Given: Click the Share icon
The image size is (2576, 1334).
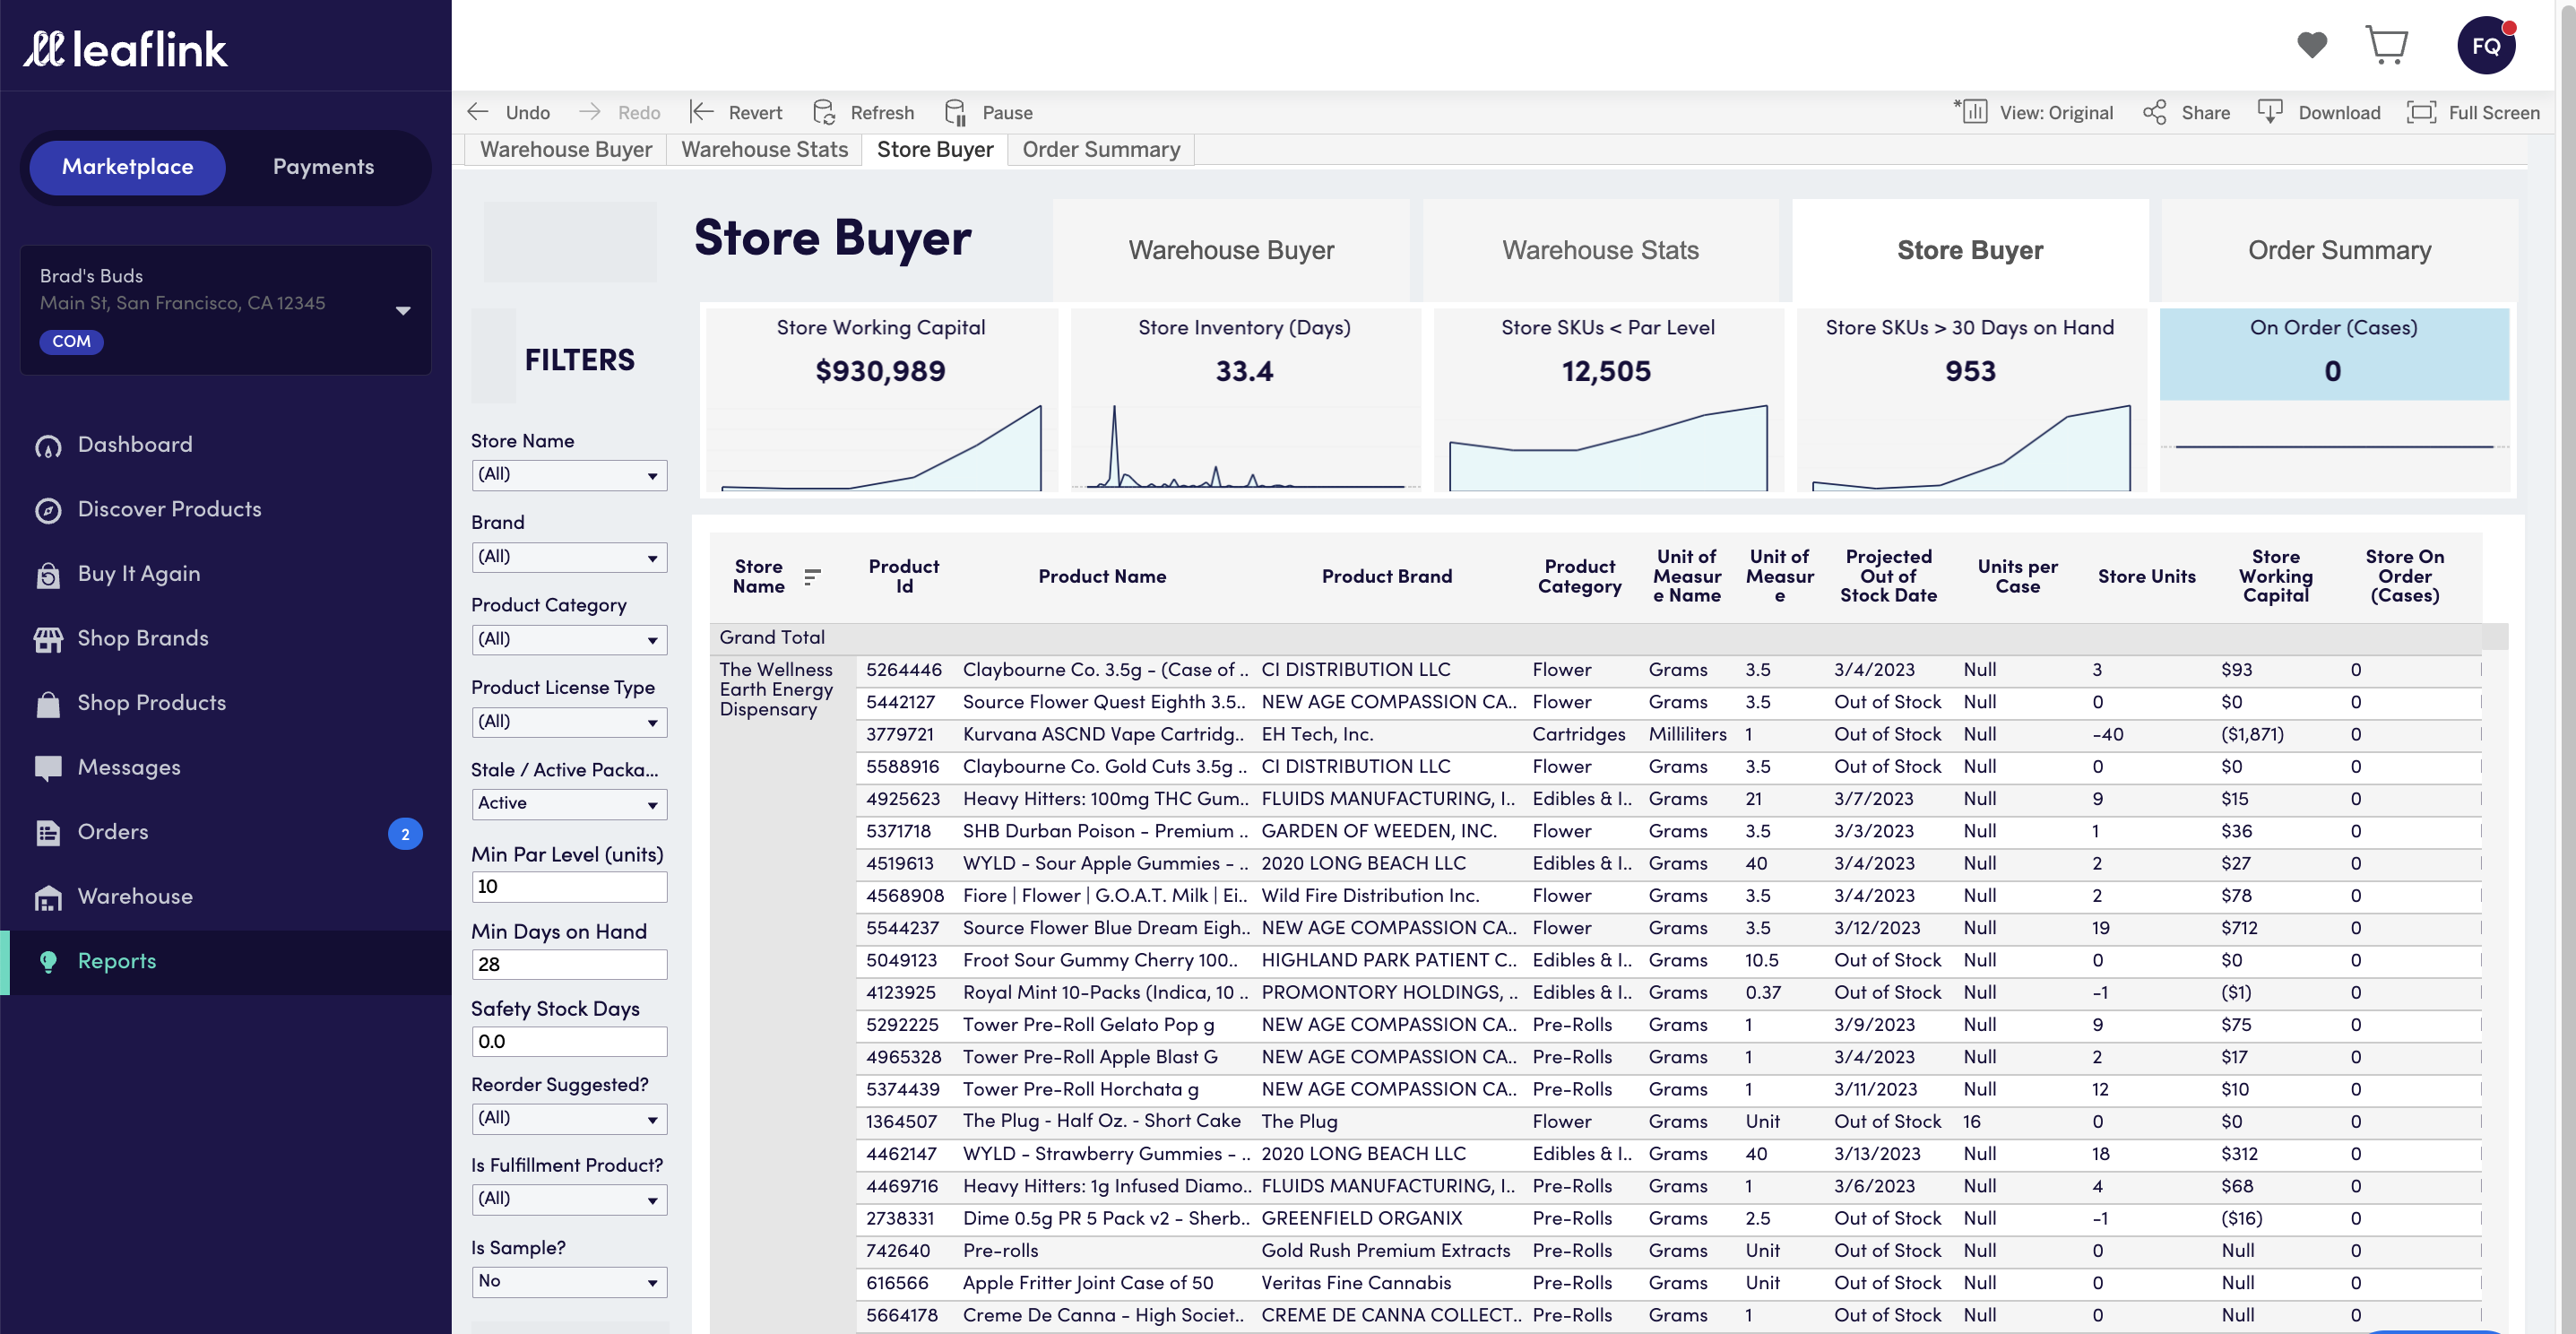Looking at the screenshot, I should (x=2155, y=112).
